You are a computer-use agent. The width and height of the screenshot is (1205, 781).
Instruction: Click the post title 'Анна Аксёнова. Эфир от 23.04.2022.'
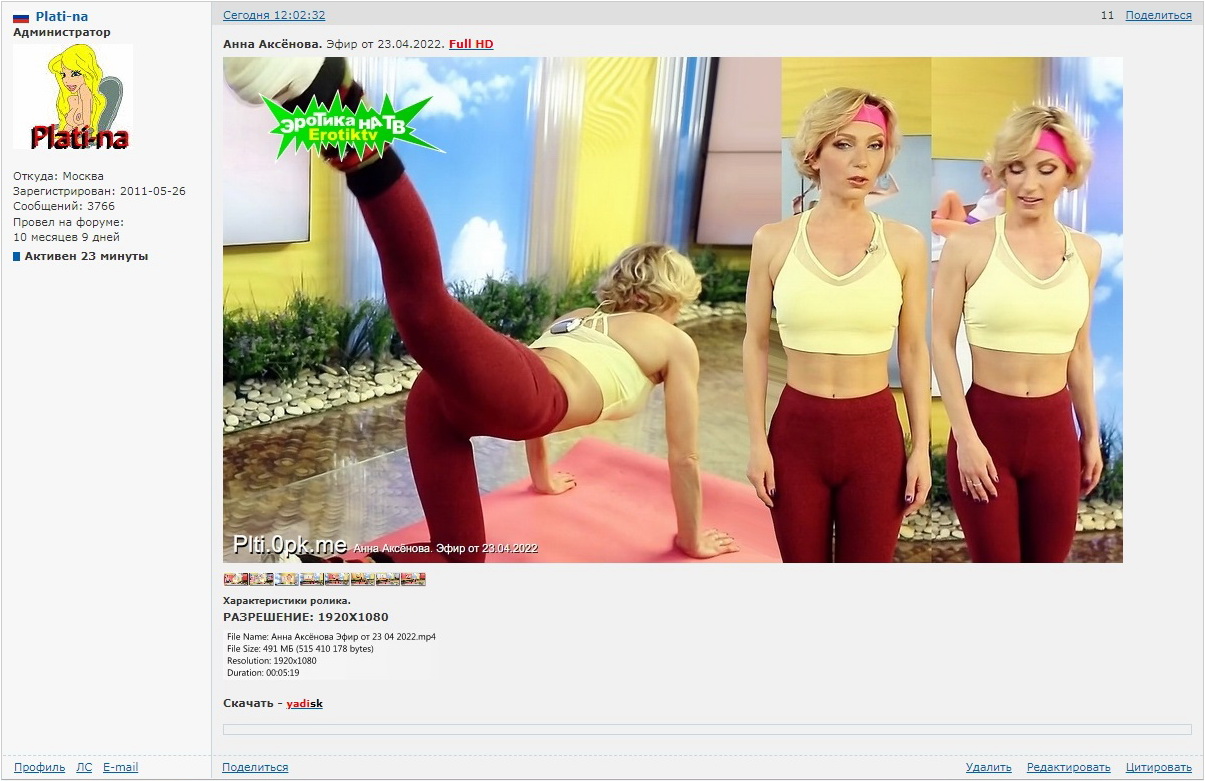click(x=334, y=44)
